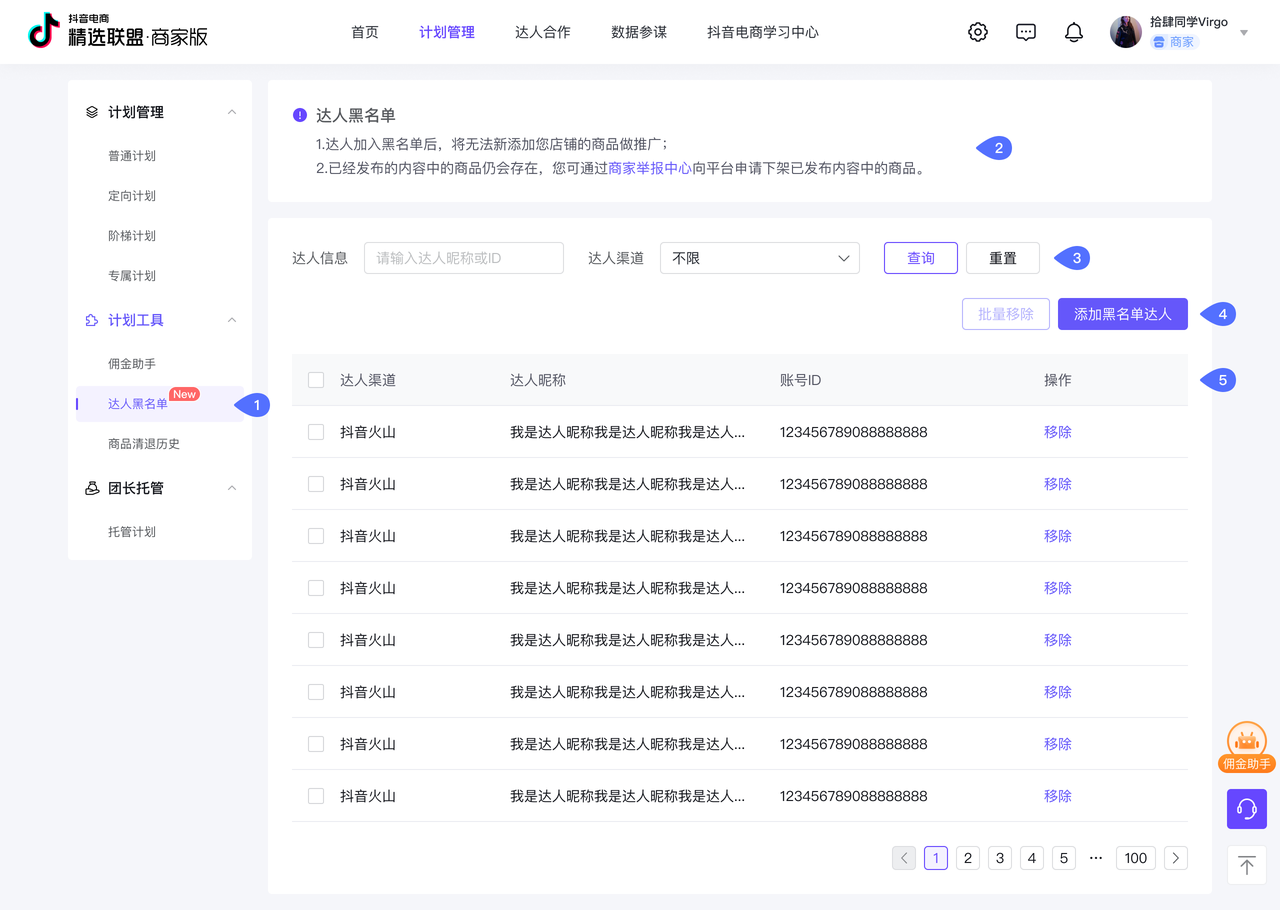Open the 达人渠道 不限 dropdown
This screenshot has height=910, width=1280.
[760, 257]
